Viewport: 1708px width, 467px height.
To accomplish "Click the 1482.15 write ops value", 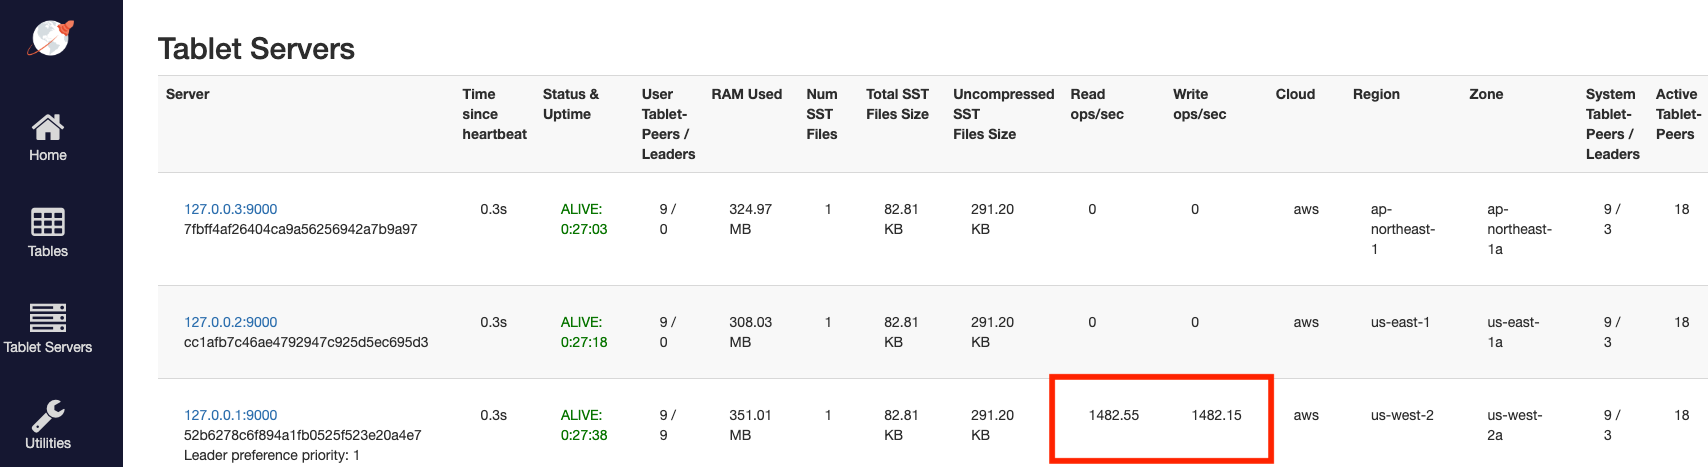I will 1216,415.
